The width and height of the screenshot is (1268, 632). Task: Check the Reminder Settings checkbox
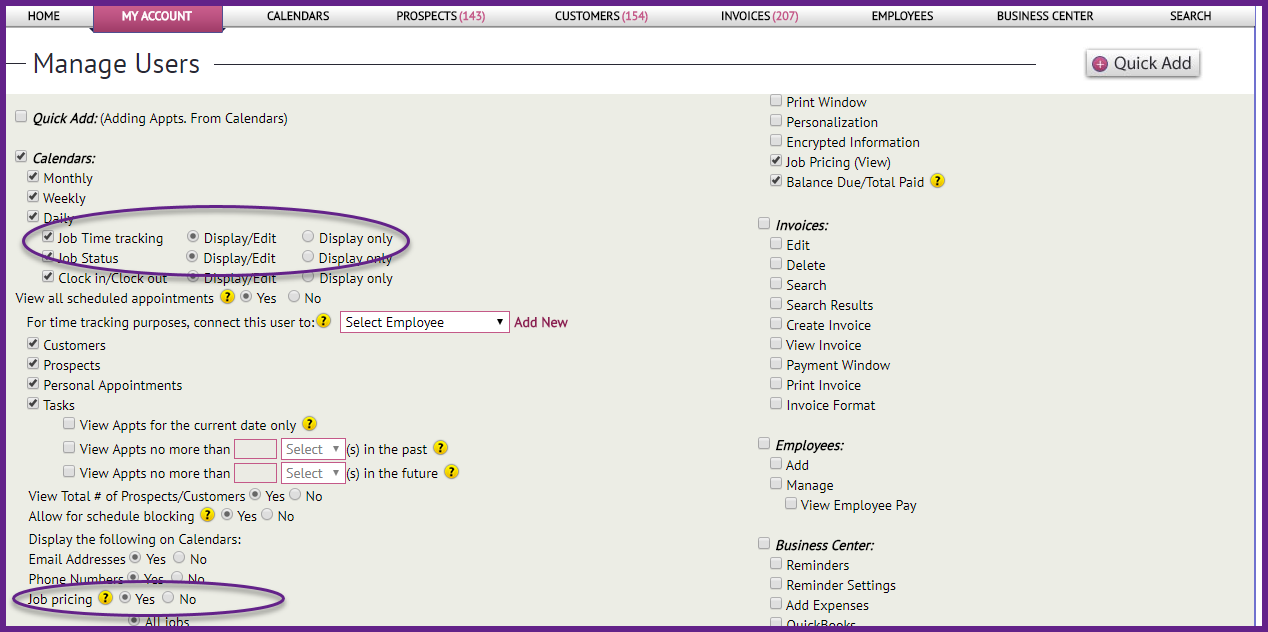[x=776, y=584]
